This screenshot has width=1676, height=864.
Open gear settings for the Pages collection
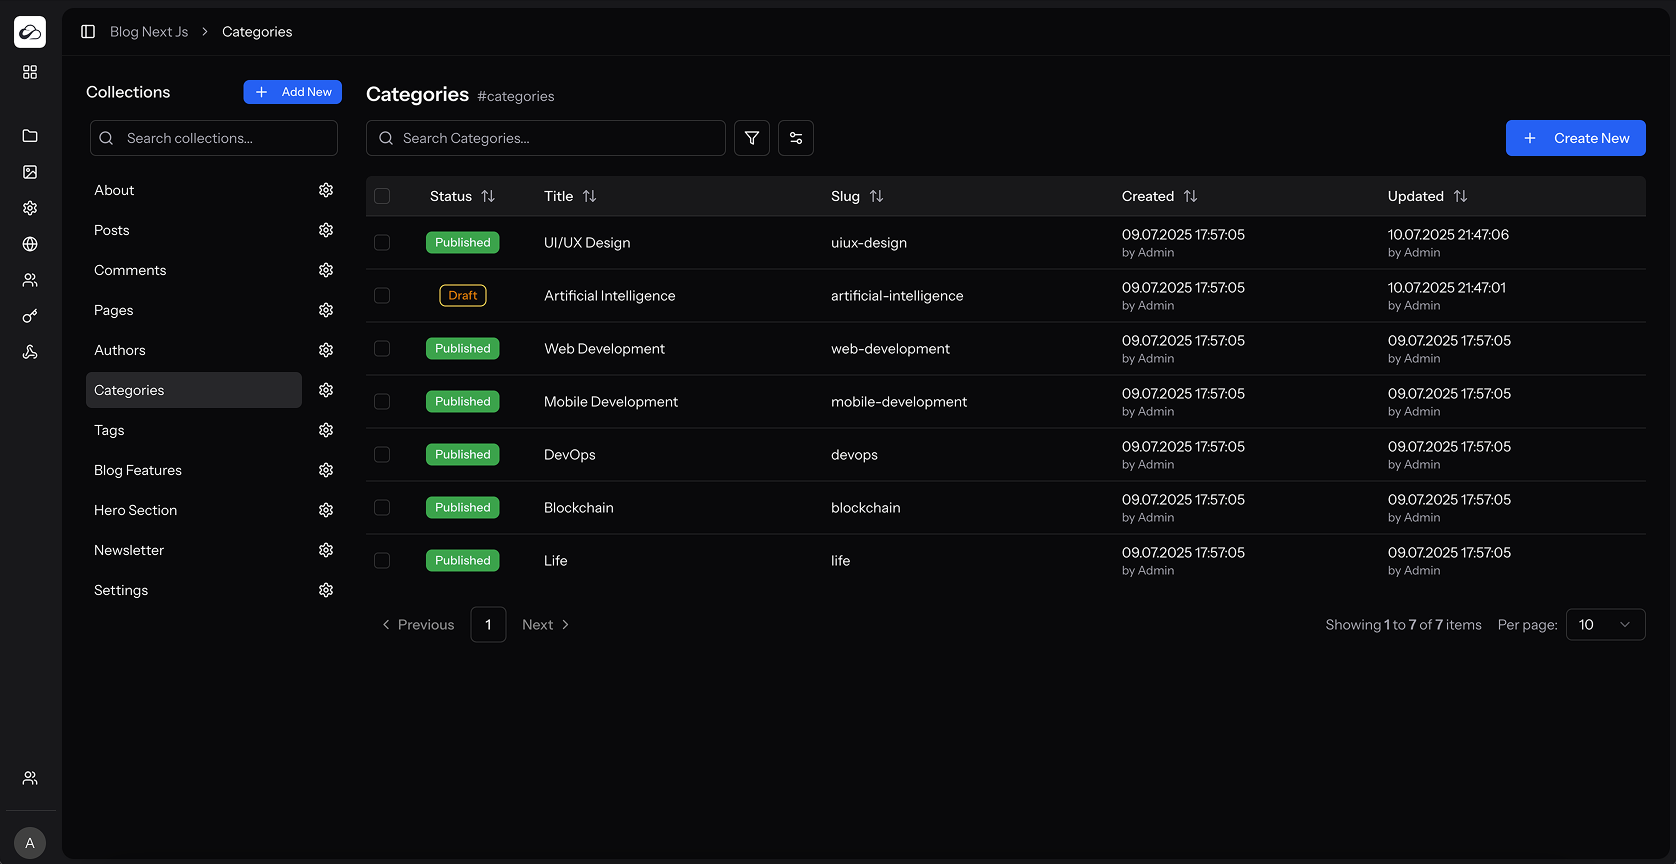326,310
